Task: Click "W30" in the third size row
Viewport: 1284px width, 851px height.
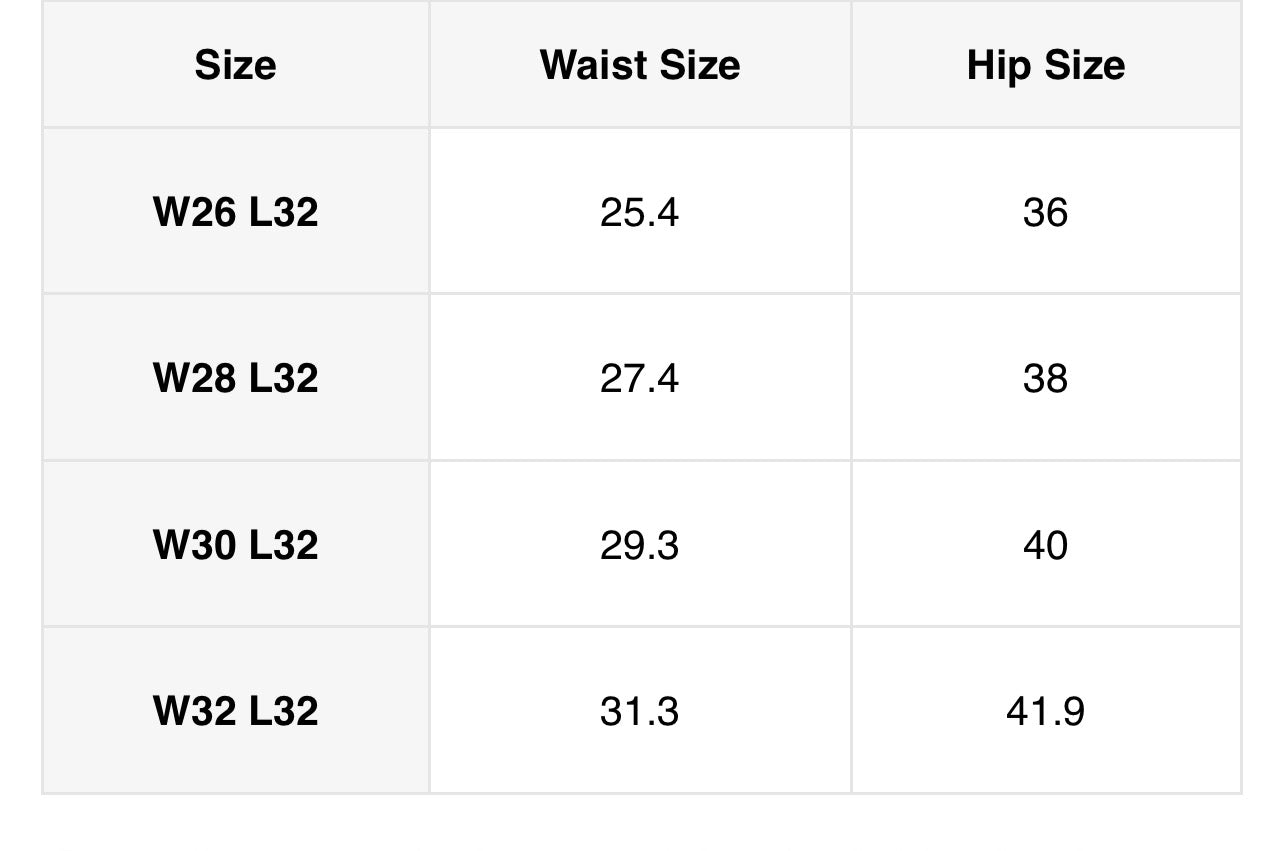Action: point(194,545)
